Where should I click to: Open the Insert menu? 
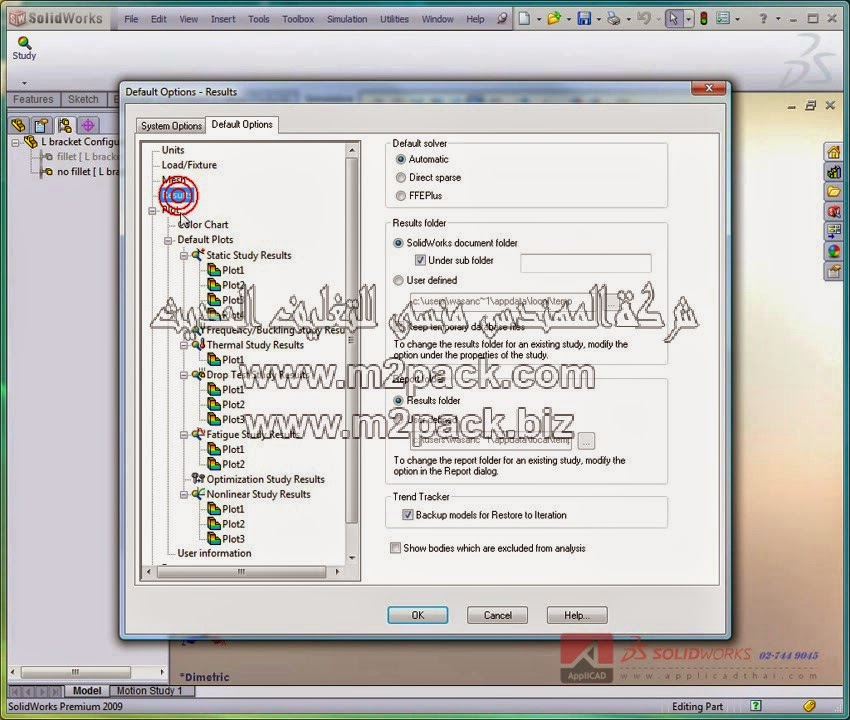[x=223, y=19]
